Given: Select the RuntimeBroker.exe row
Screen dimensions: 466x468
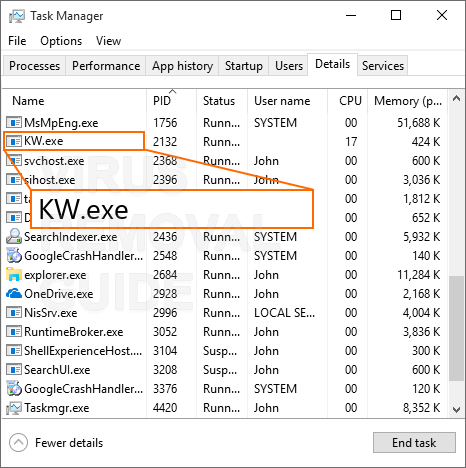Looking at the screenshot, I should pos(224,332).
